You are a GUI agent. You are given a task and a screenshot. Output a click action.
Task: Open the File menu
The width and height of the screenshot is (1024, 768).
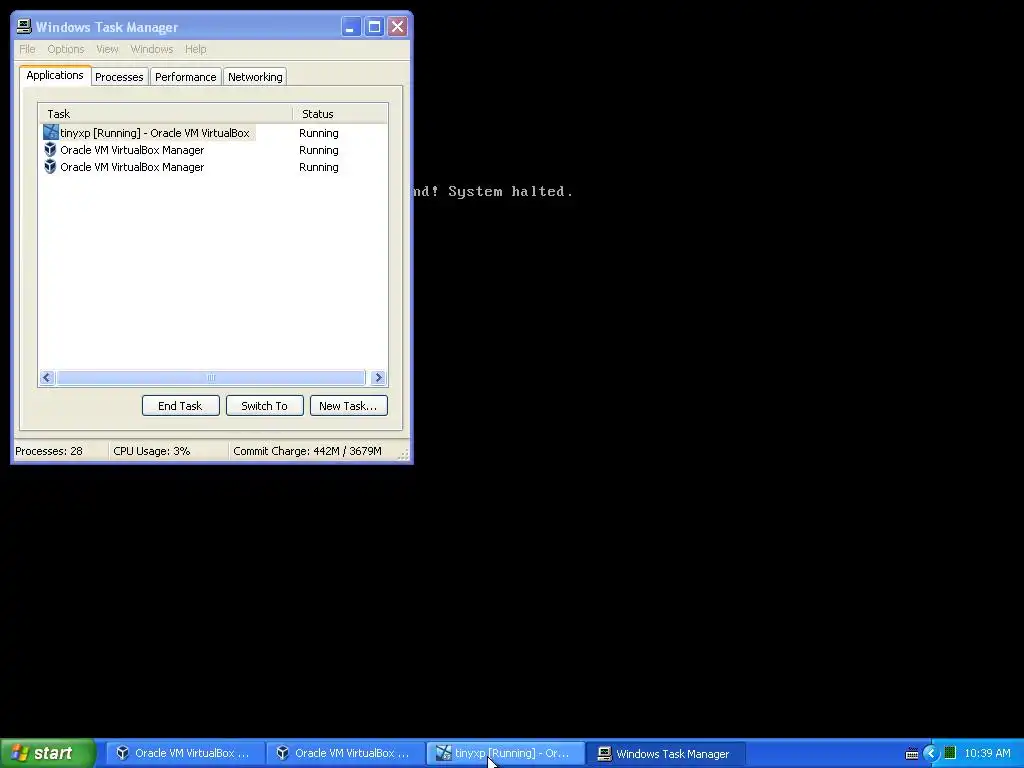coord(27,49)
